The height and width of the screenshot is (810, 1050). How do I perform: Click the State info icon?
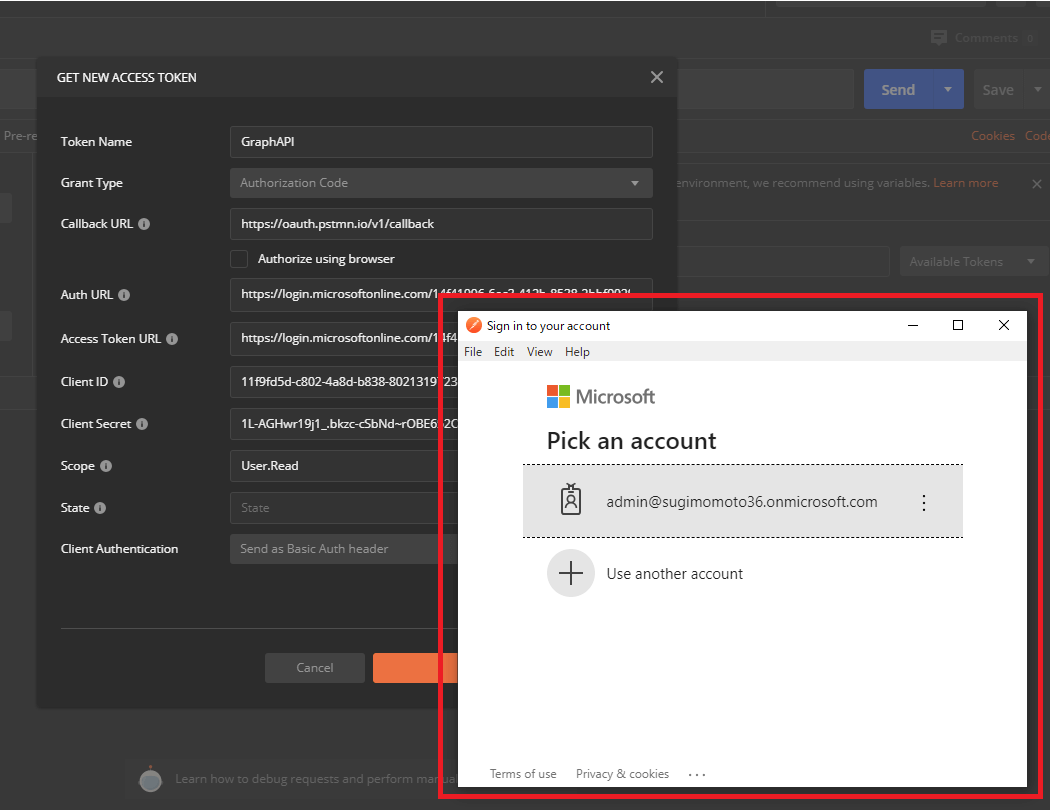point(100,508)
